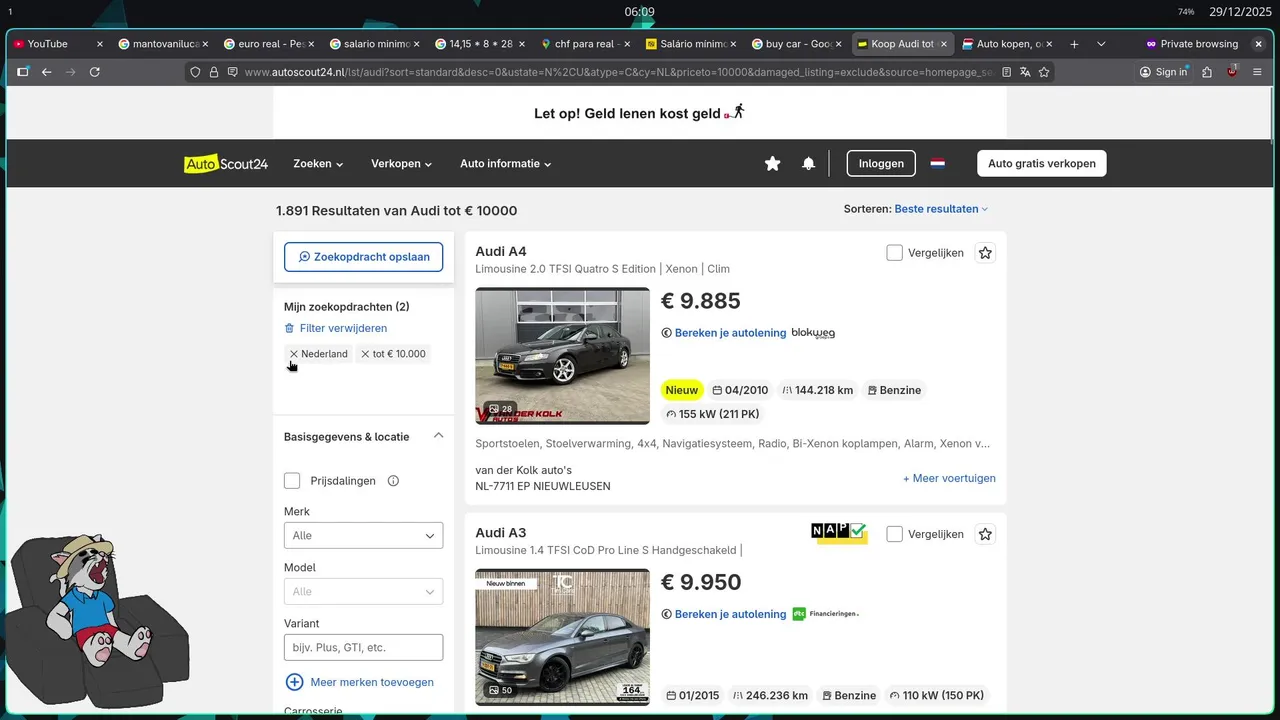Tick Vergelijken checkbox for Audi A3
The width and height of the screenshot is (1280, 720).
(894, 534)
